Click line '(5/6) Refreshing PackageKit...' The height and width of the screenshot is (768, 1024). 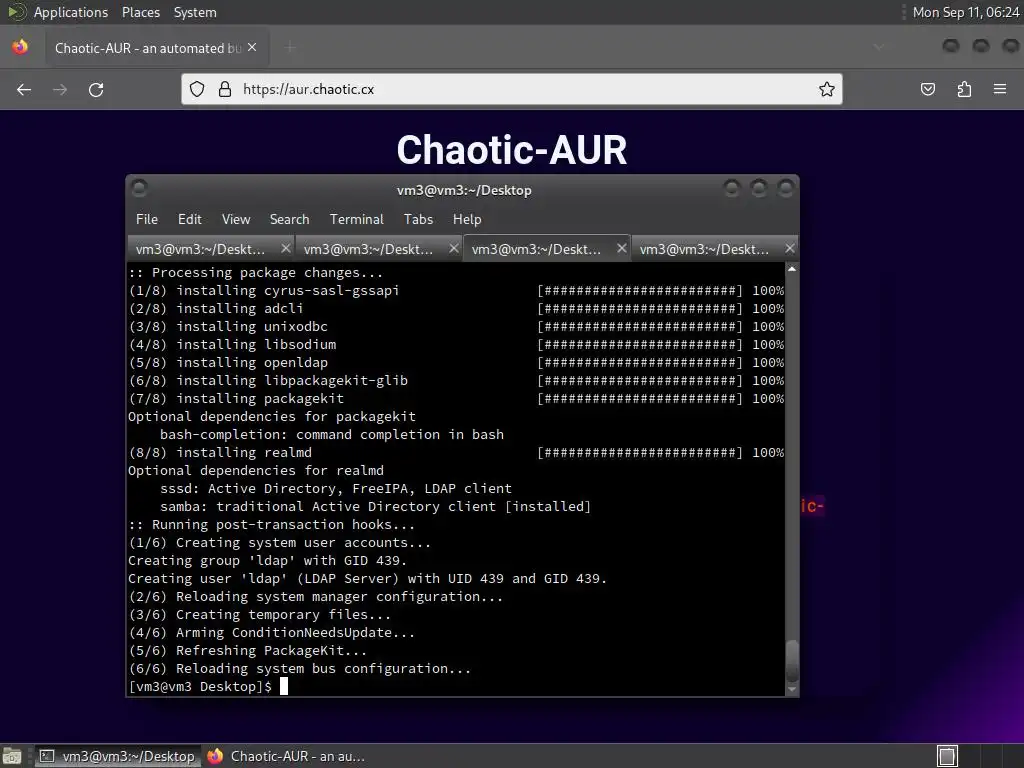tap(247, 650)
